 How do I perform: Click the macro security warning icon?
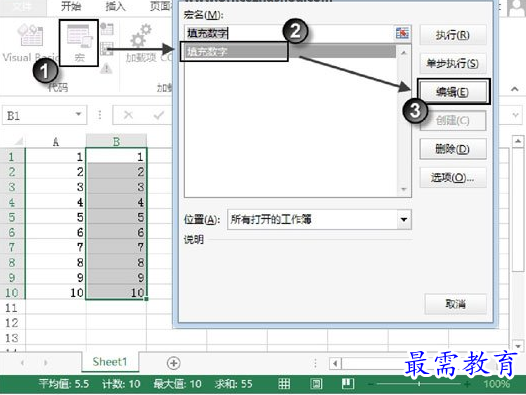point(106,69)
